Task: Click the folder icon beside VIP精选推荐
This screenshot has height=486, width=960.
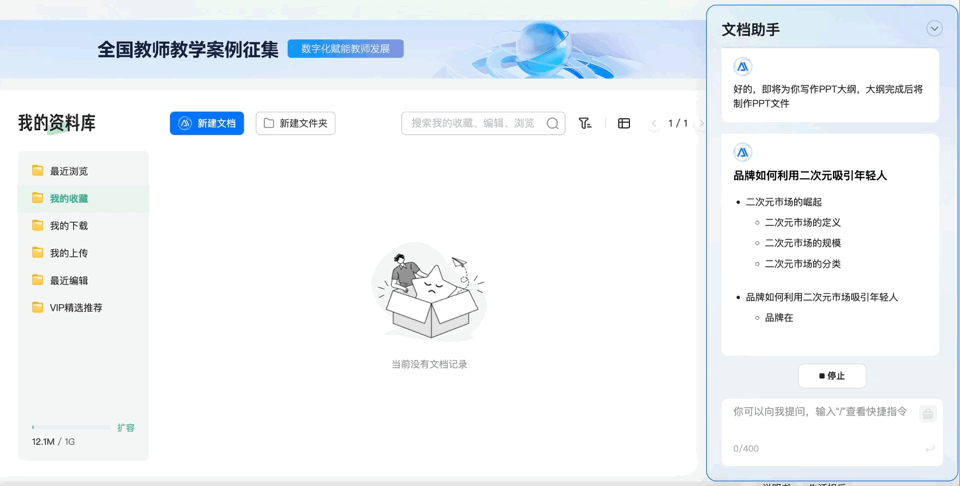Action: tap(37, 307)
